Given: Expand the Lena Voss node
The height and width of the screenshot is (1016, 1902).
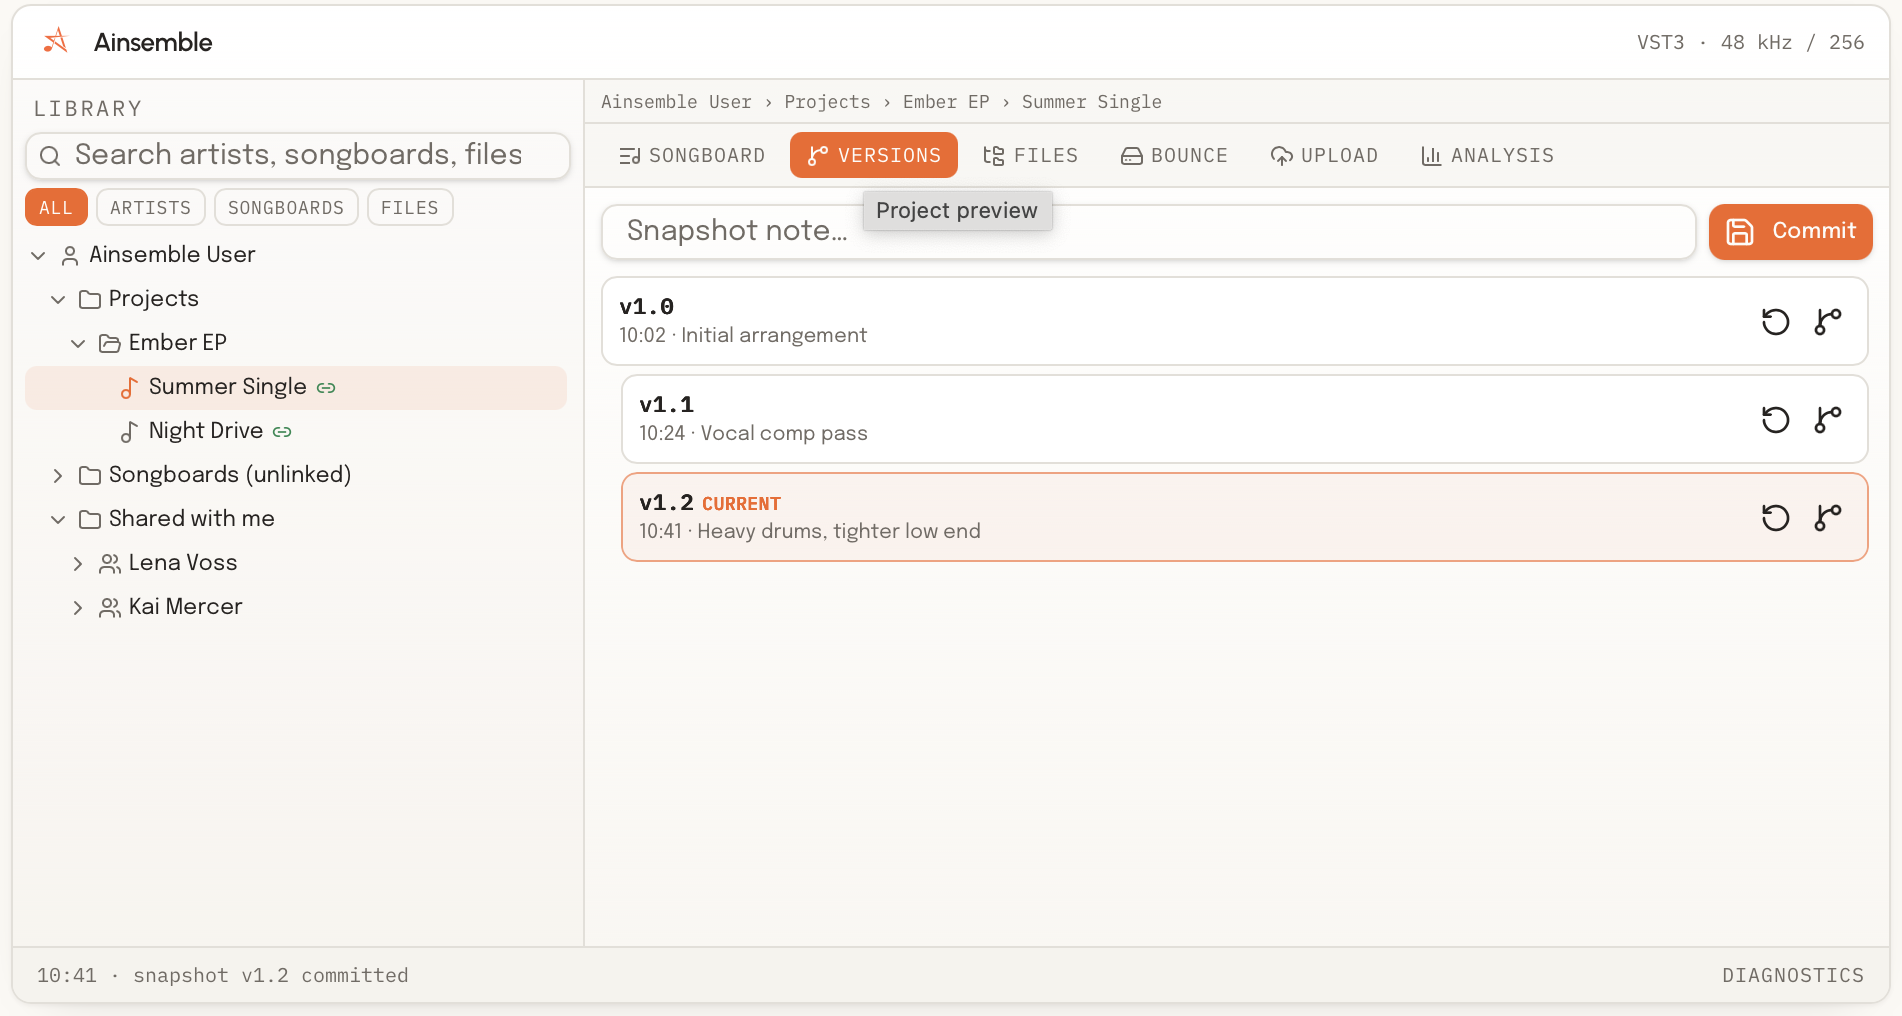Looking at the screenshot, I should click(x=78, y=564).
